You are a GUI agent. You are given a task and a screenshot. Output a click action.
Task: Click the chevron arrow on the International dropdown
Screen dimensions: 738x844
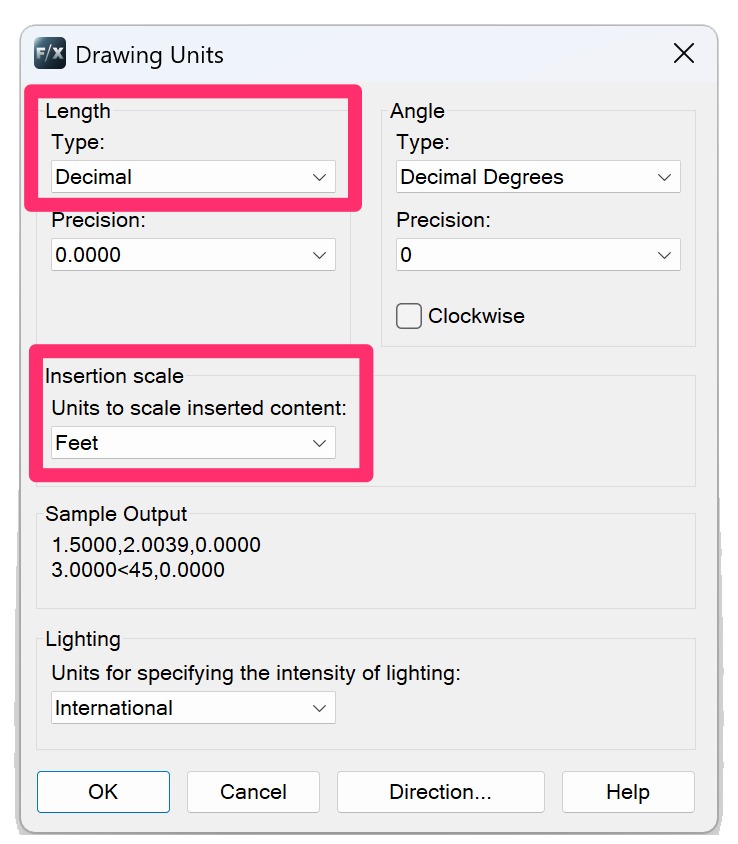pyautogui.click(x=319, y=708)
